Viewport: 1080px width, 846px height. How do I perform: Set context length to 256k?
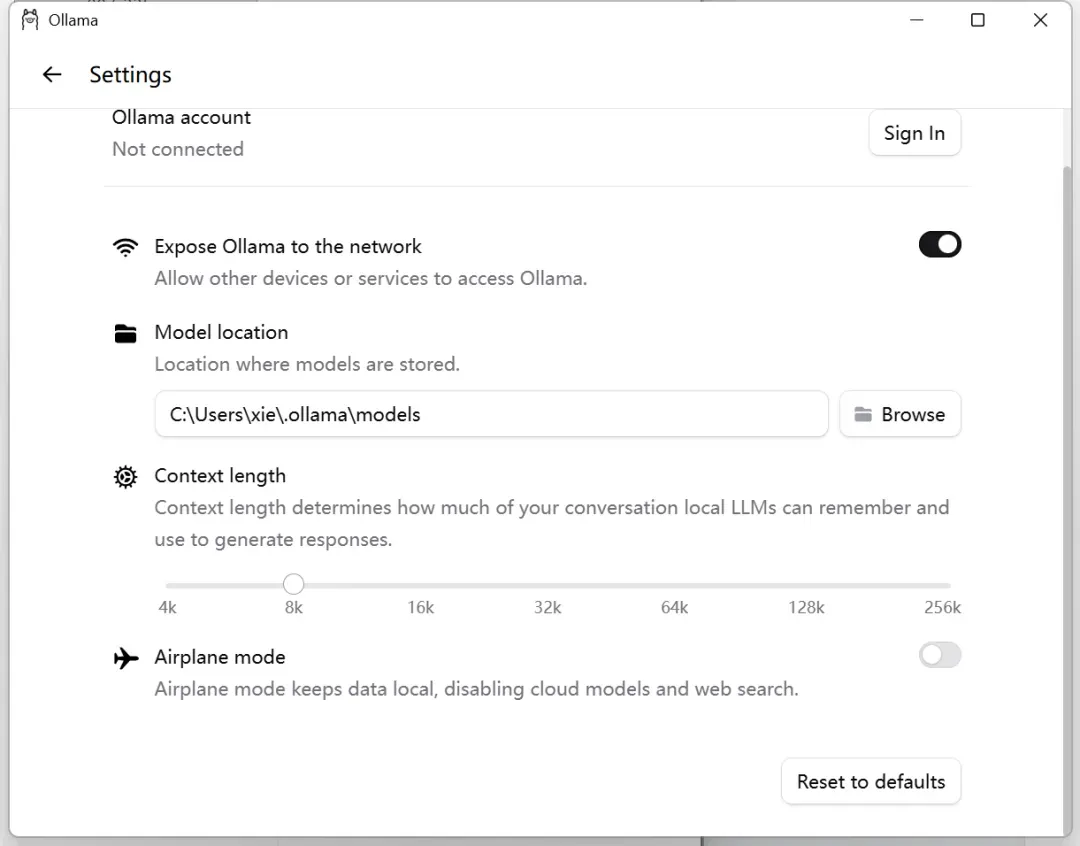click(x=942, y=607)
